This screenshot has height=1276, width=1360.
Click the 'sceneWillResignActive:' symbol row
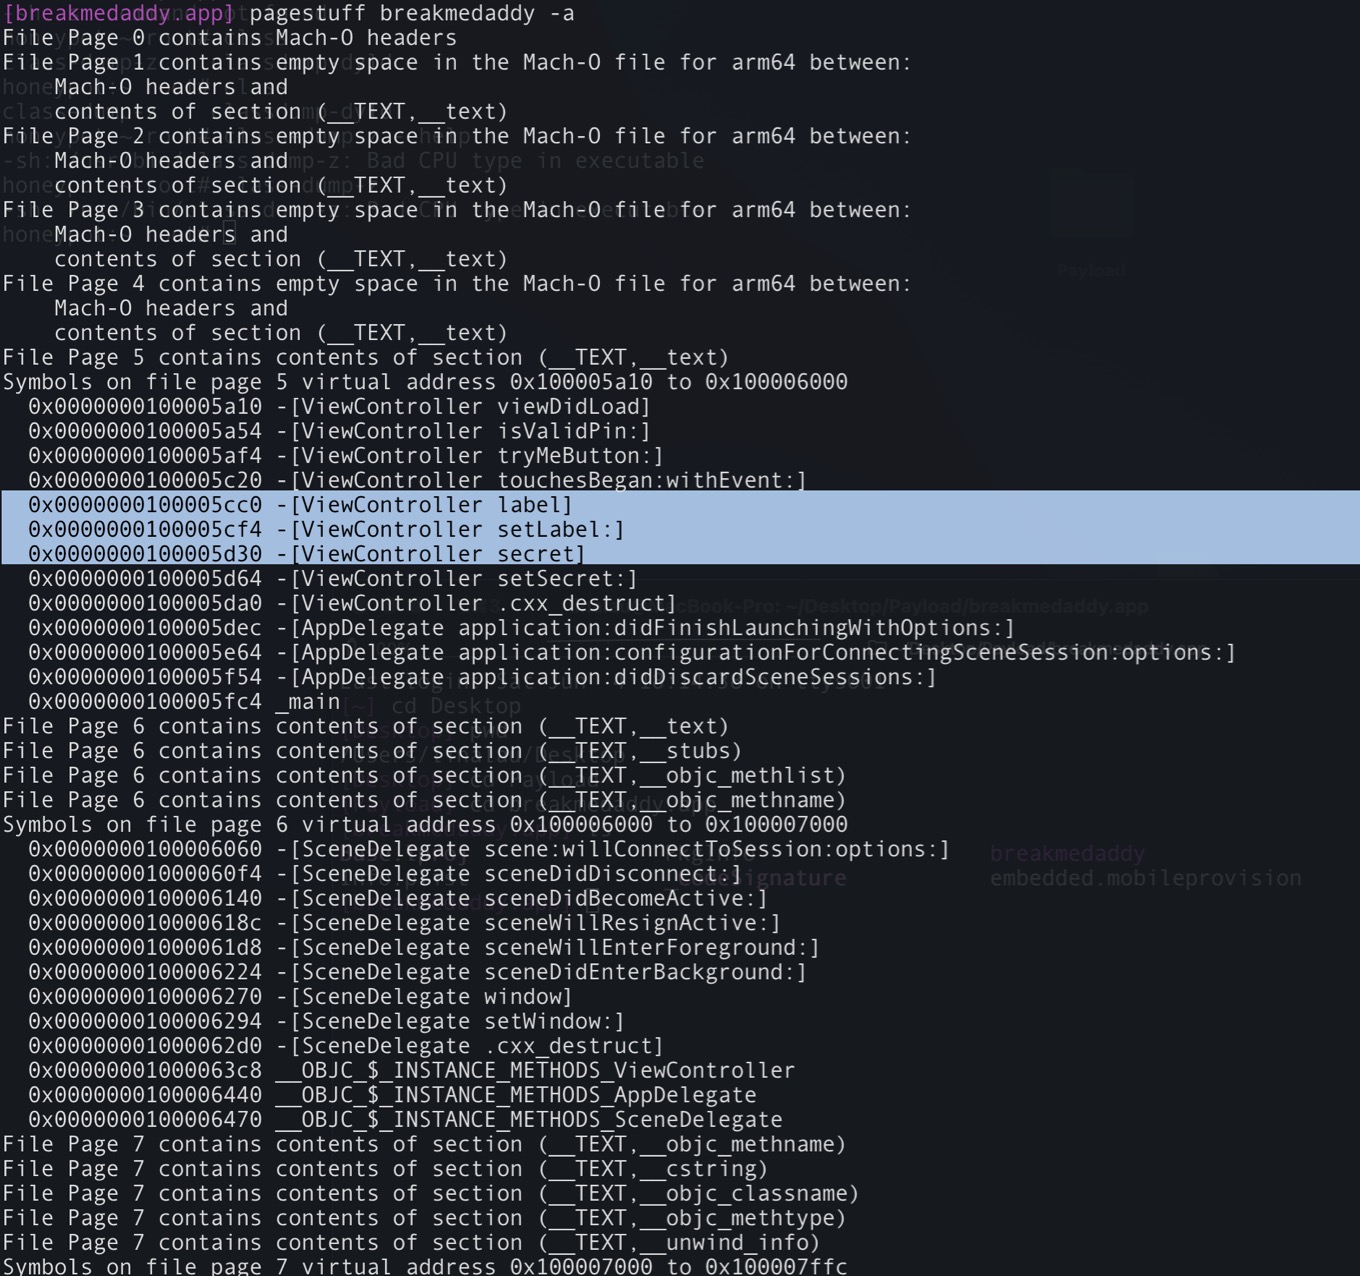pos(404,923)
